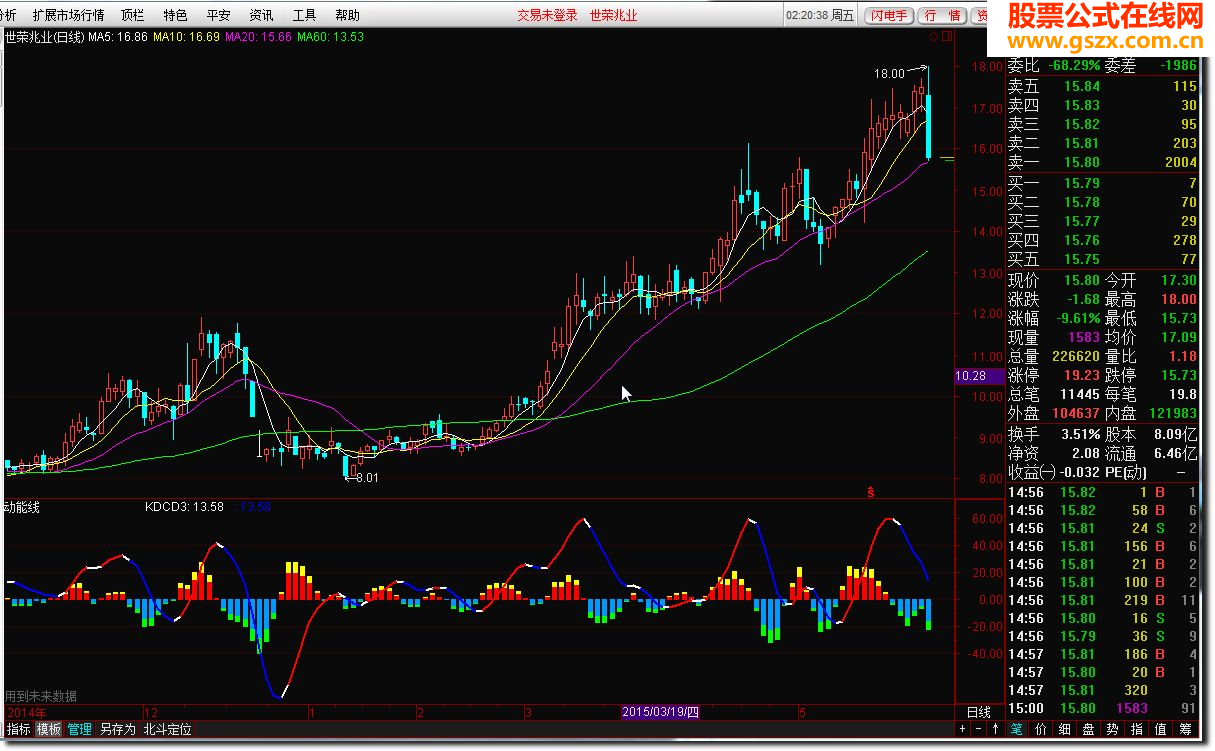Click the 现价 15.80 value
Screen dimensions: 1215x751
click(1081, 280)
